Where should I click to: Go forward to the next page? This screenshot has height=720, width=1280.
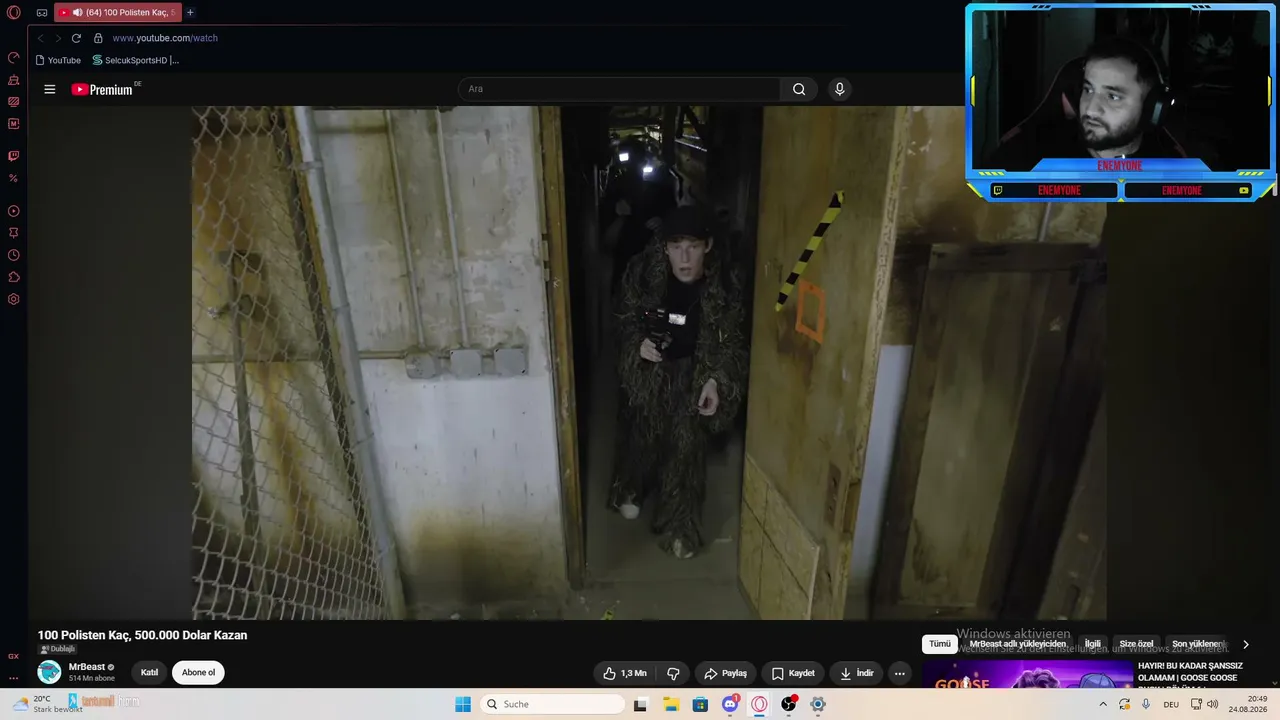(x=58, y=38)
